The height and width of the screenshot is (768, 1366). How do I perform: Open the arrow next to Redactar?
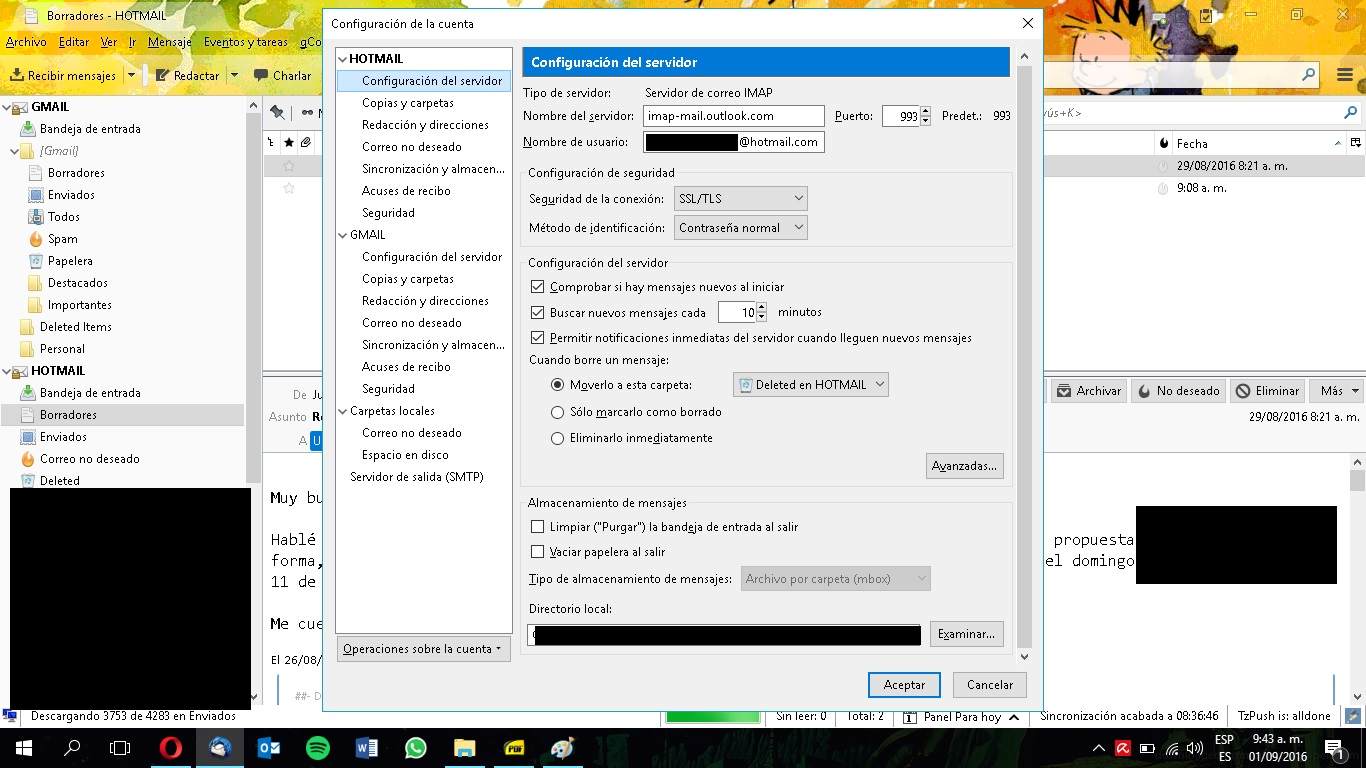click(x=234, y=75)
